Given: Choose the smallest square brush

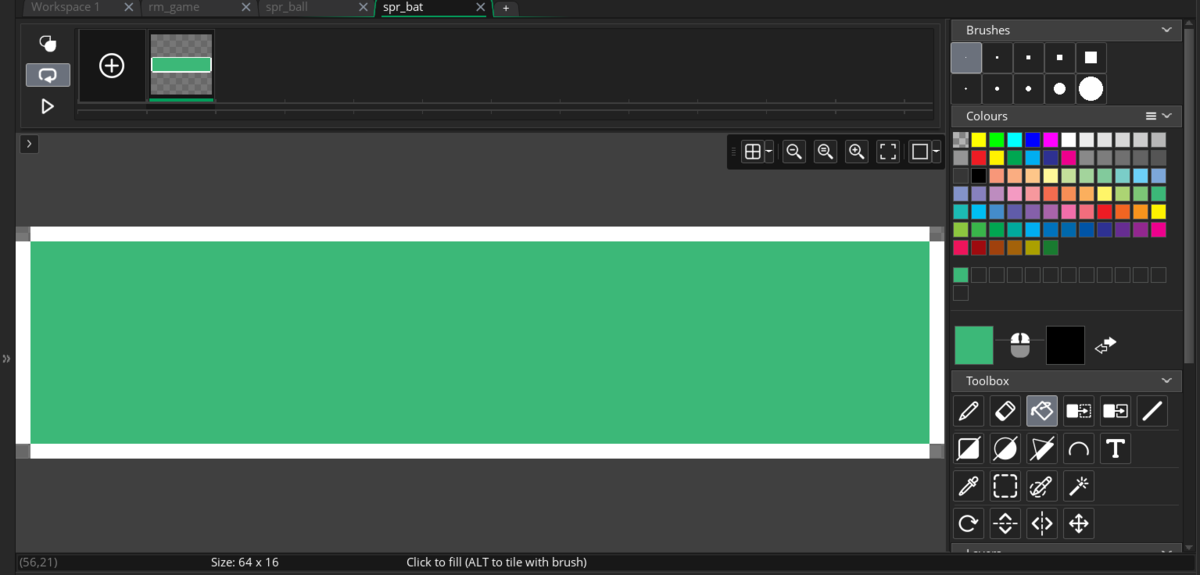Looking at the screenshot, I should (x=966, y=58).
